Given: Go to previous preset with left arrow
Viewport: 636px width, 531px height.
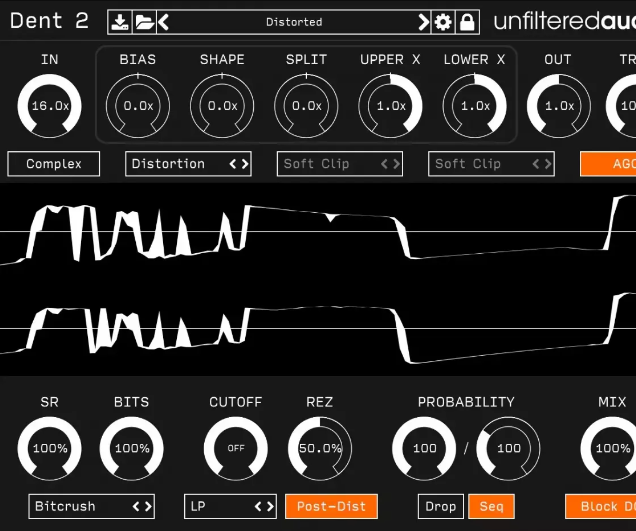Looking at the screenshot, I should click(x=163, y=22).
